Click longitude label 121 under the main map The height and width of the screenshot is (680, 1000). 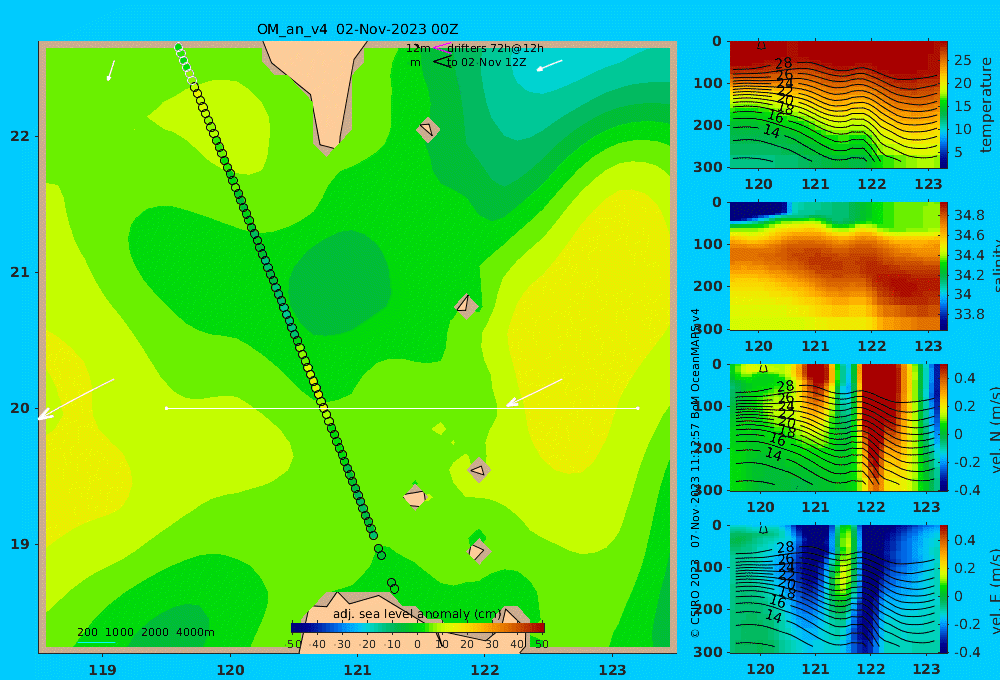pos(357,670)
